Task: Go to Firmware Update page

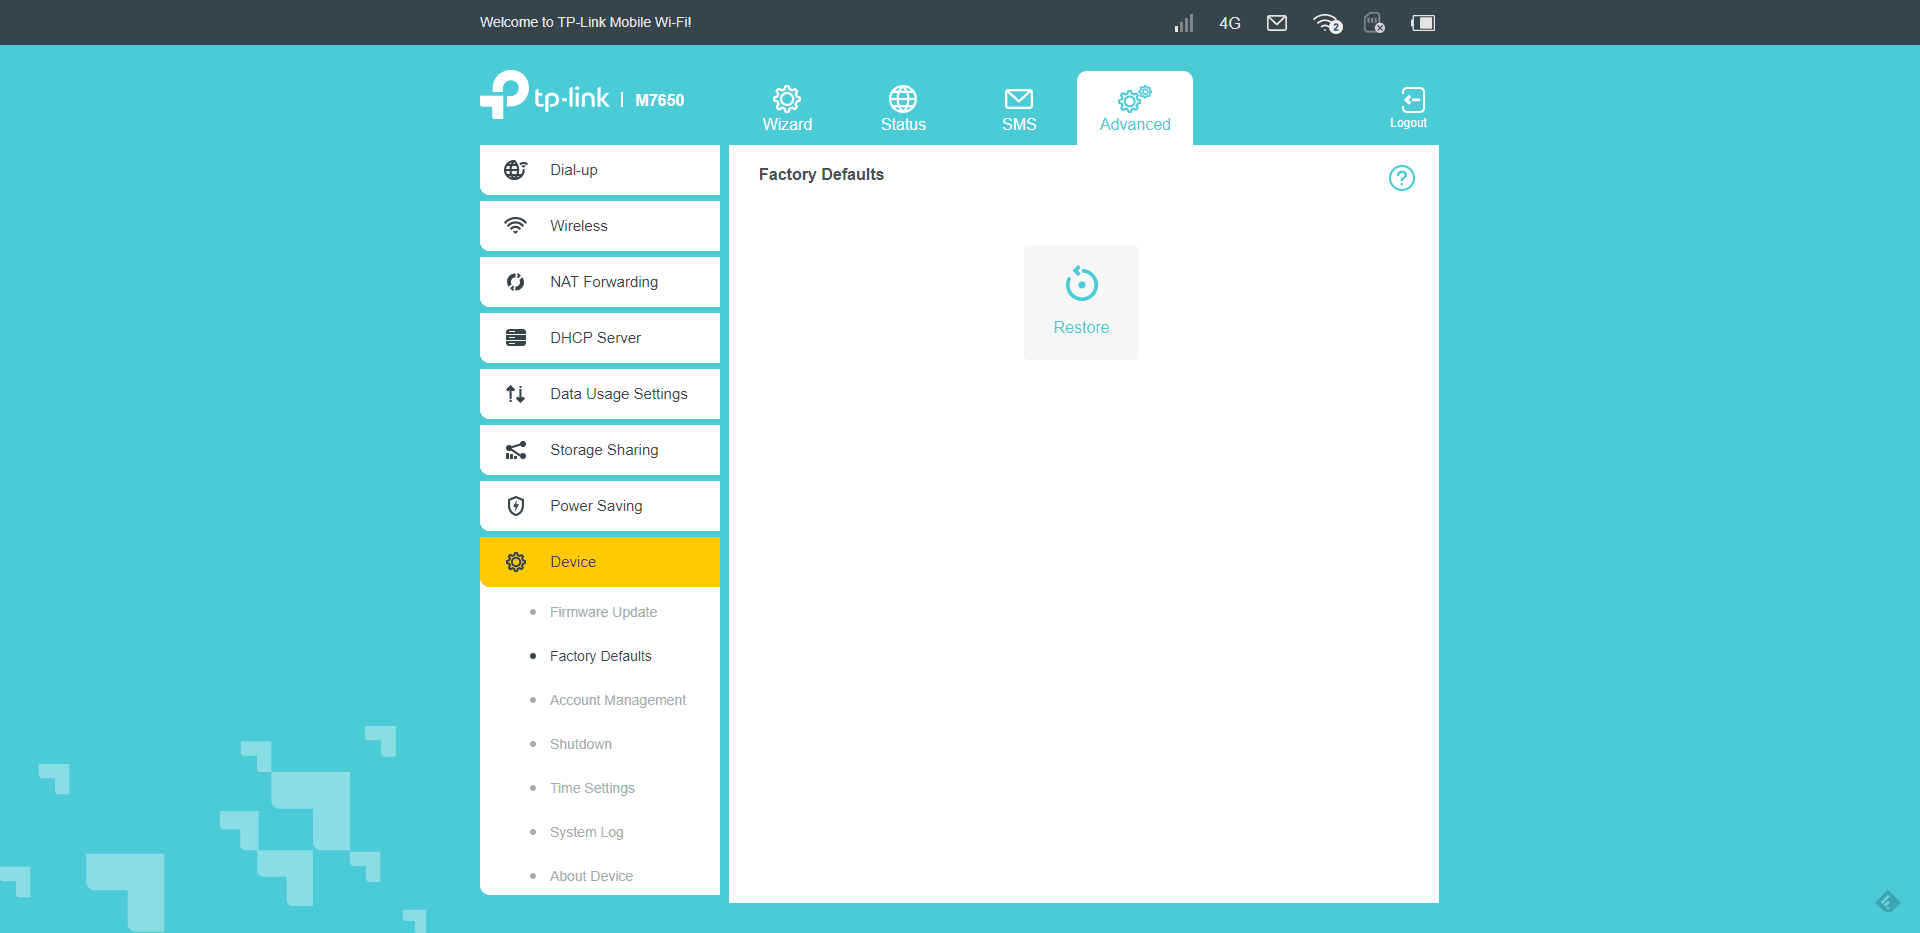Action: click(603, 612)
